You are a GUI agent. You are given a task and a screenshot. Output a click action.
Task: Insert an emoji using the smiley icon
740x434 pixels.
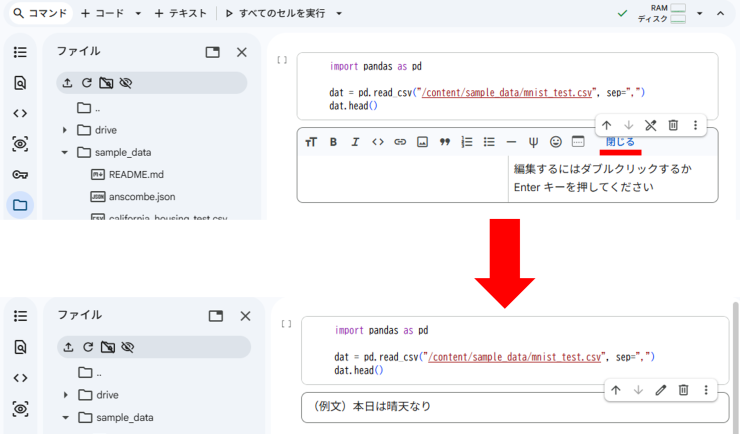click(x=556, y=142)
